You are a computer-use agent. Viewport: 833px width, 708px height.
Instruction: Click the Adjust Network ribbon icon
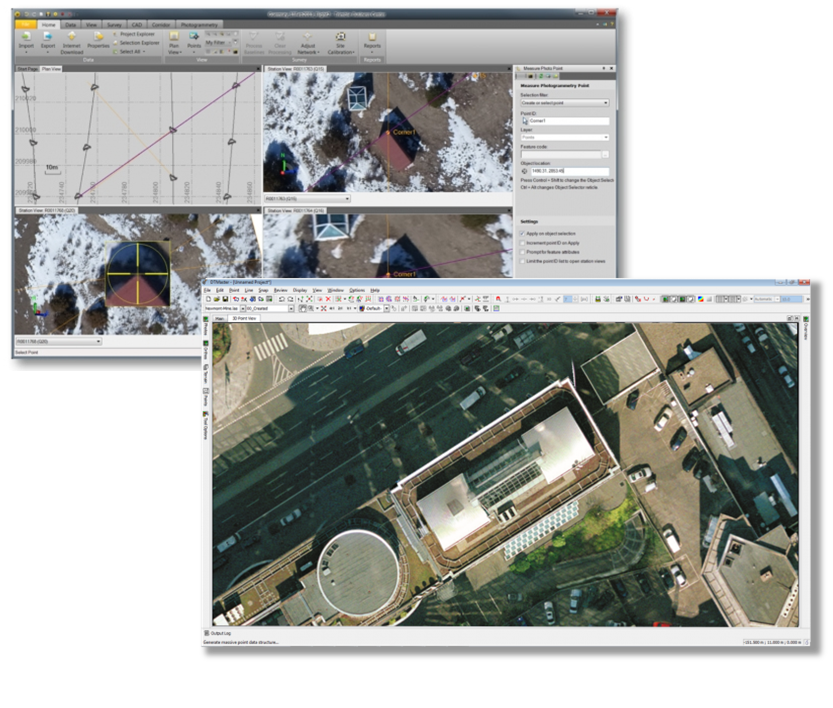(x=308, y=37)
